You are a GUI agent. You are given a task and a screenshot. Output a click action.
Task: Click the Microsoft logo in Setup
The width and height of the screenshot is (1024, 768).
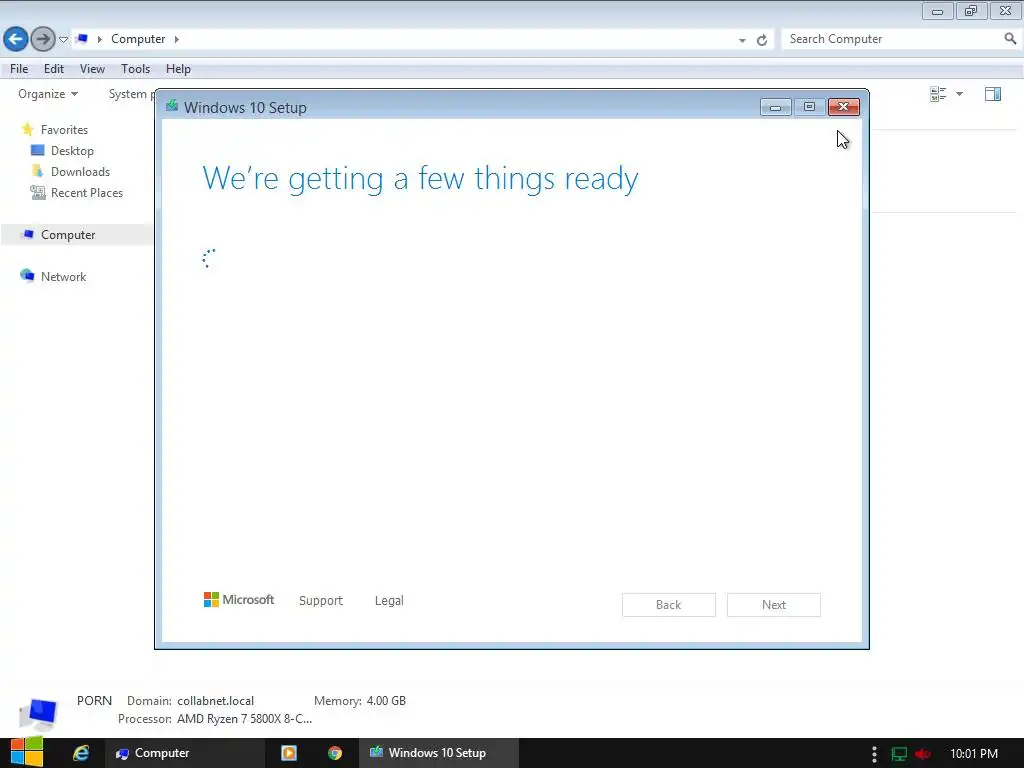pyautogui.click(x=239, y=600)
